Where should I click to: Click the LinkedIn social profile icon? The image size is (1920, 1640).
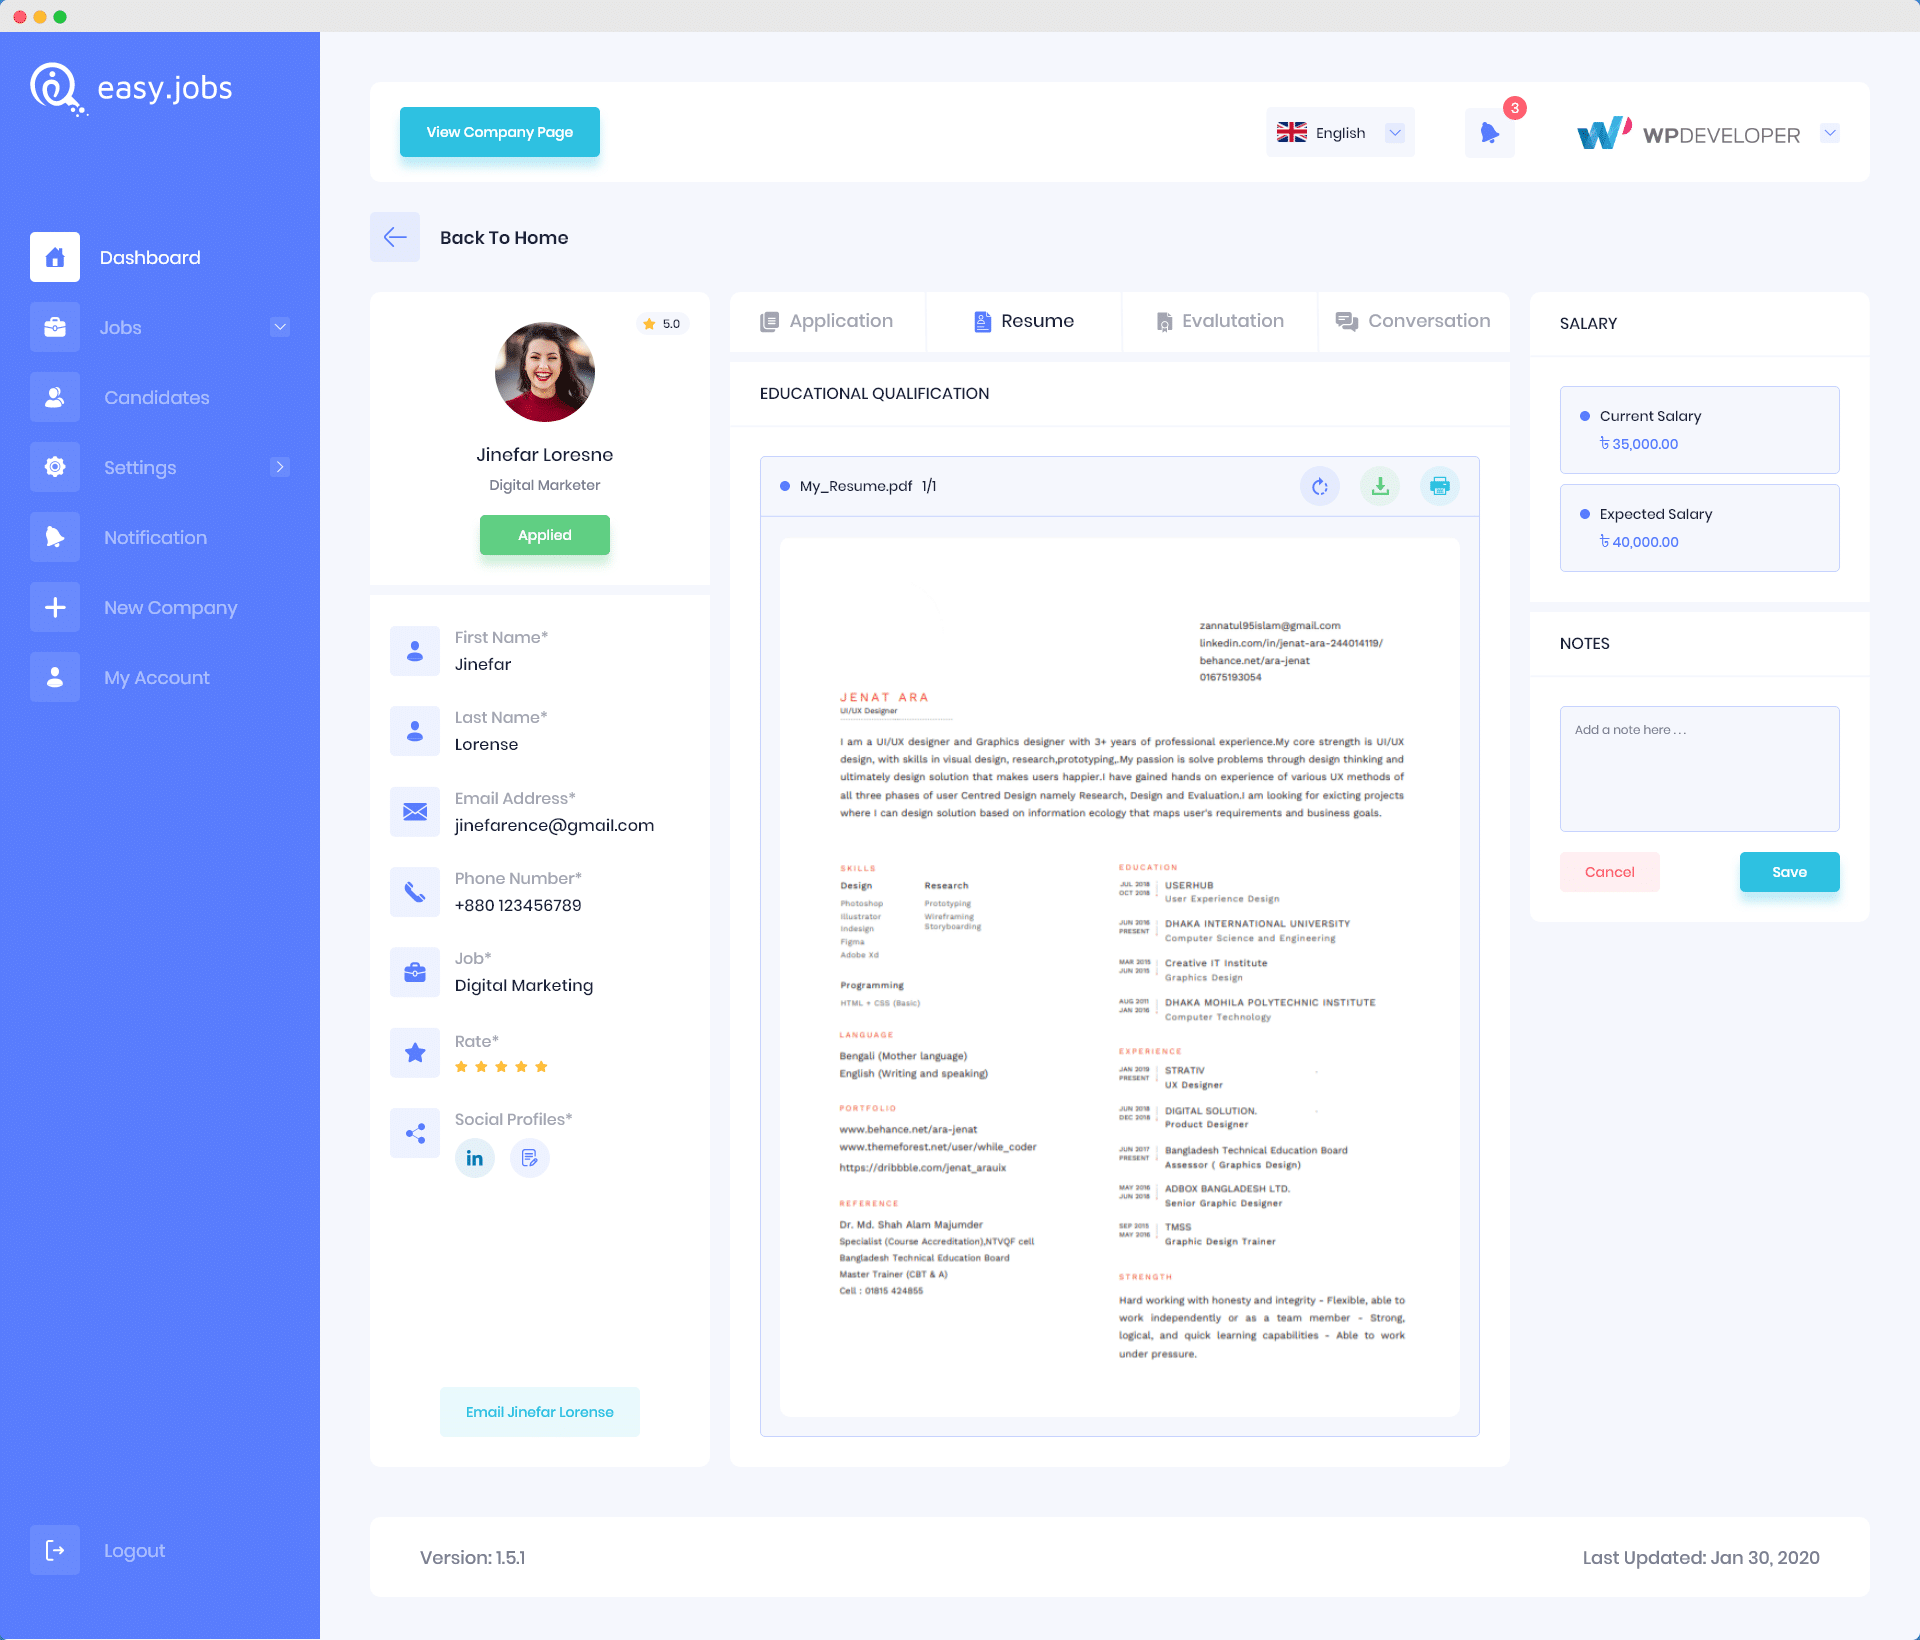[473, 1157]
